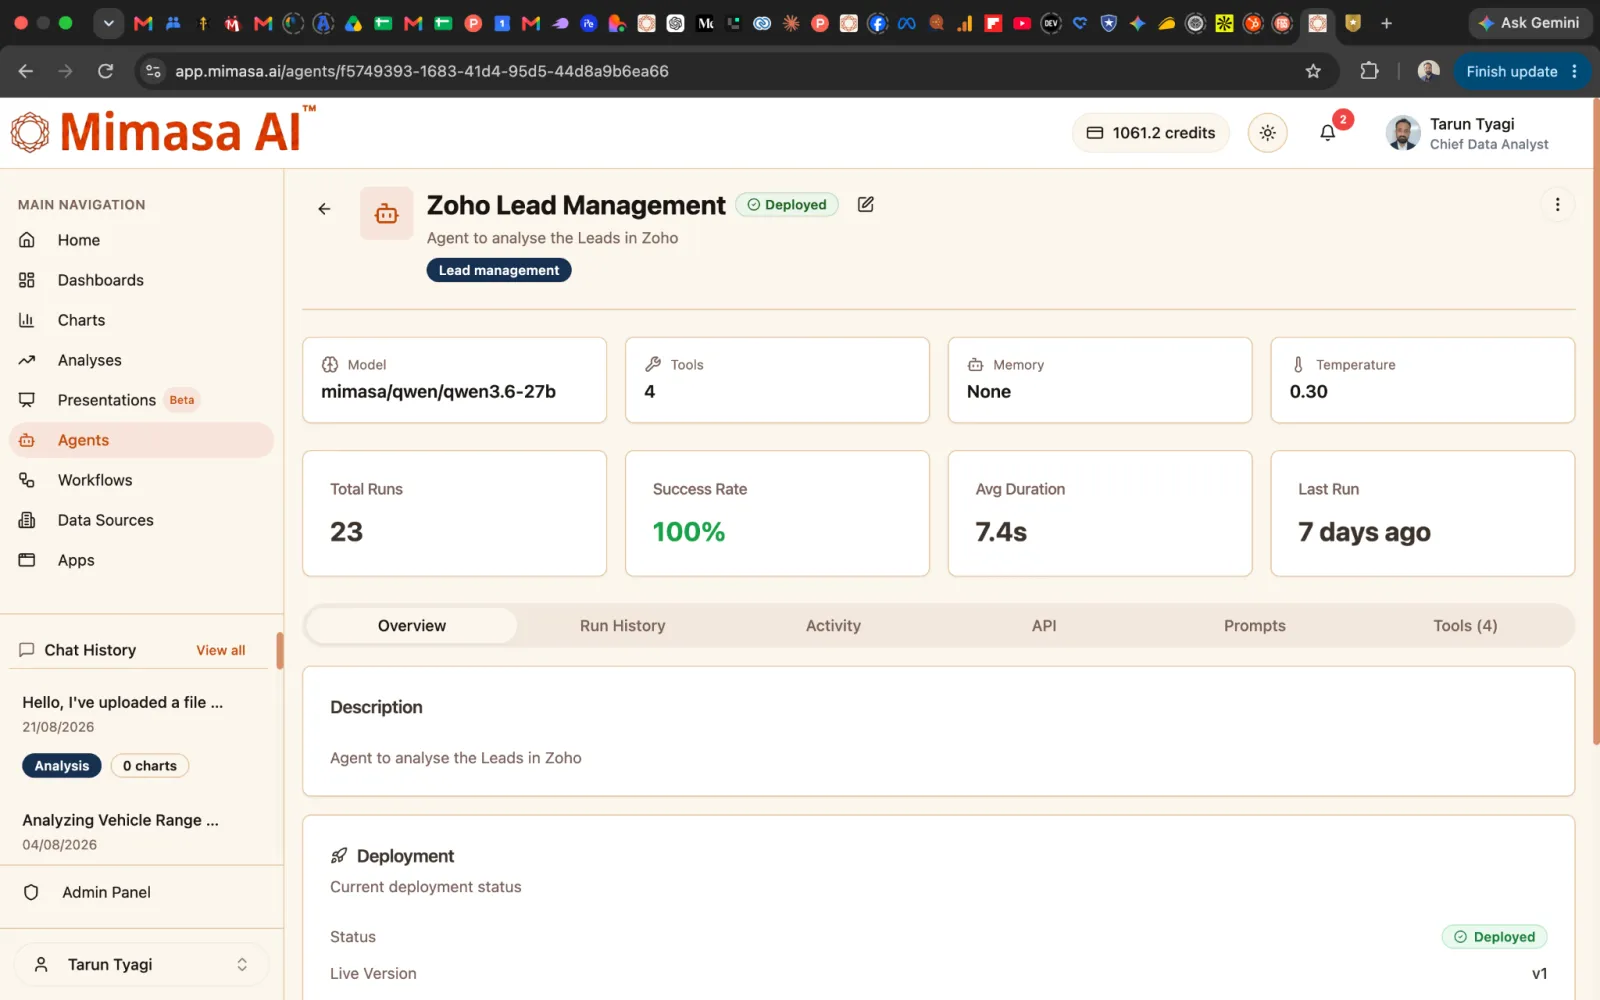
Task: Bookmark this page with star
Action: (x=1313, y=71)
